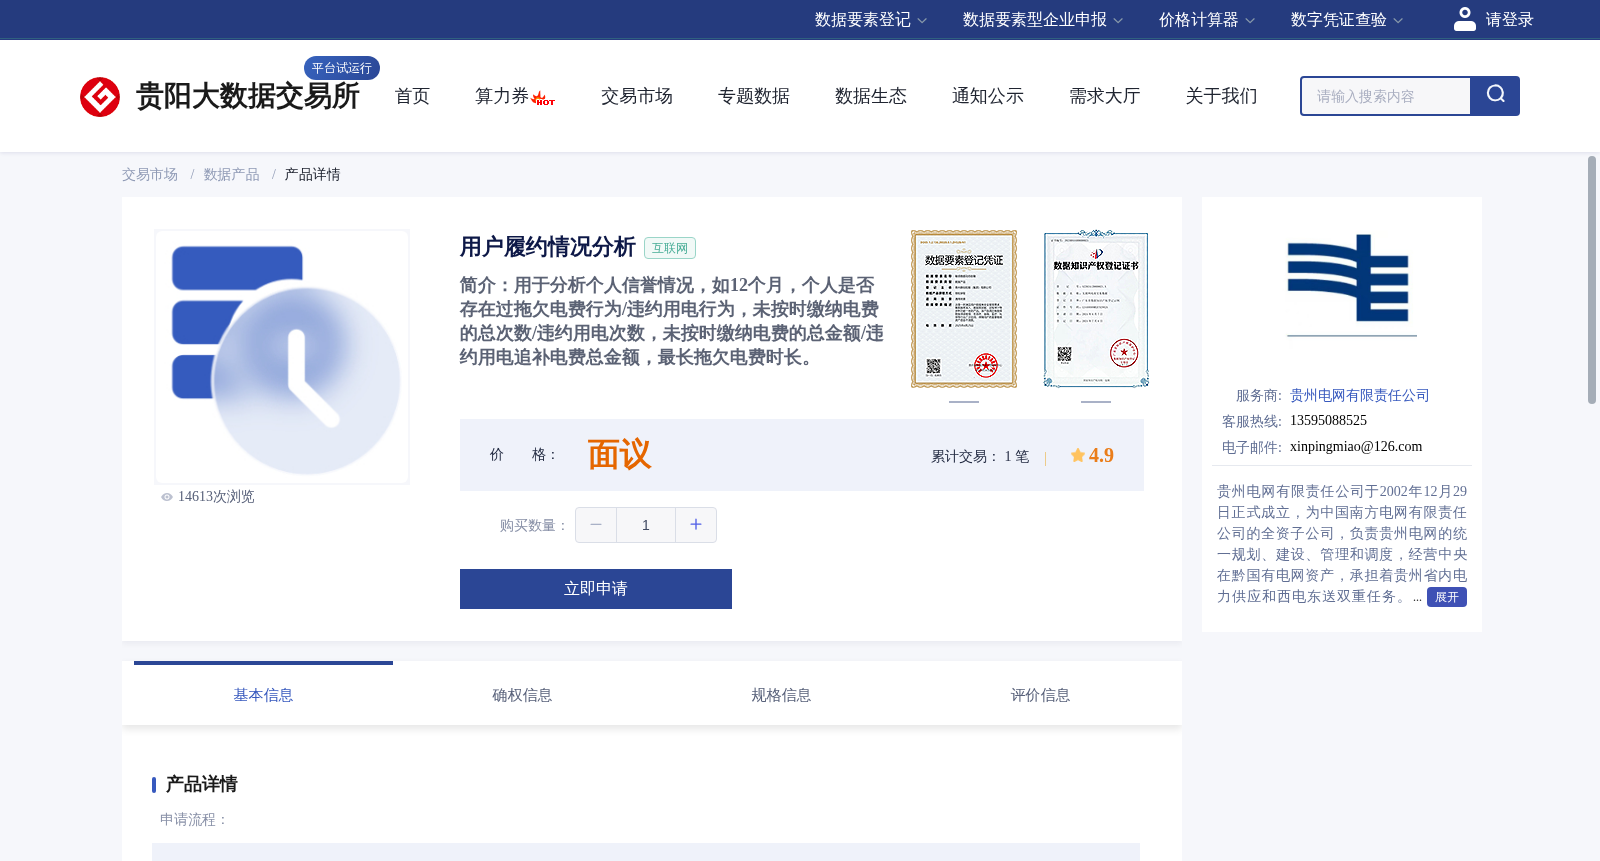The image size is (1600, 861).
Task: Click the 申请流程 label
Action: (x=194, y=820)
